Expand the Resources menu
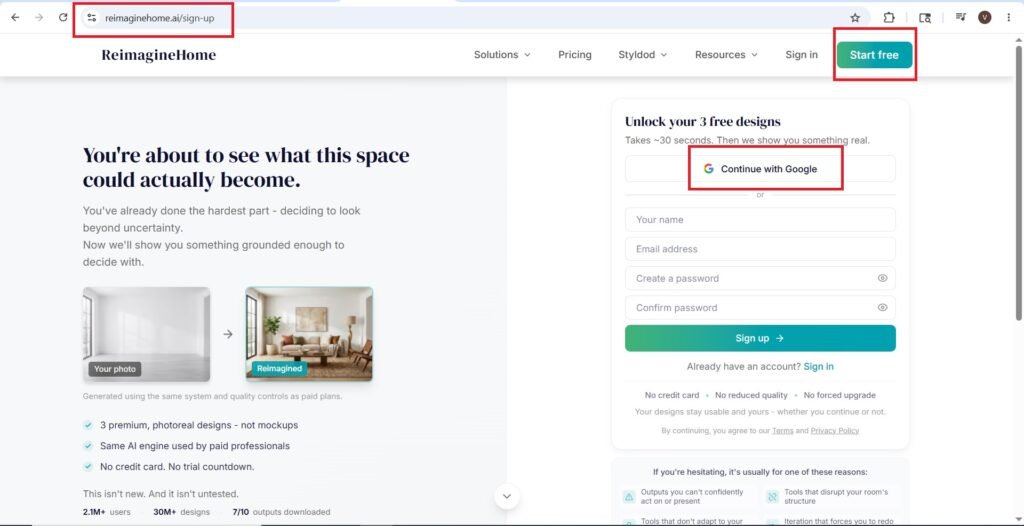The image size is (1024, 526). 726,55
